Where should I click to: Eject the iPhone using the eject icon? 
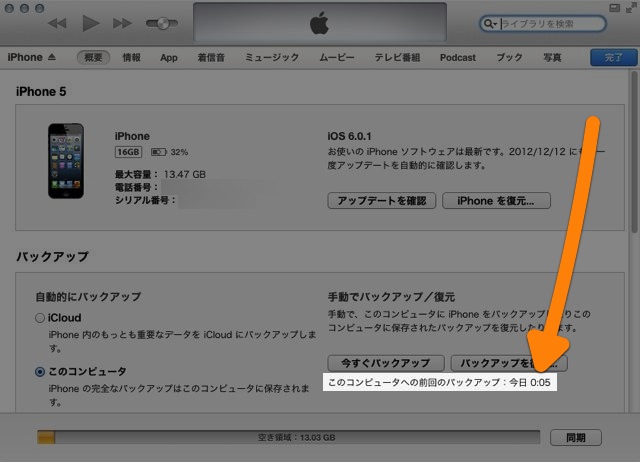point(51,57)
